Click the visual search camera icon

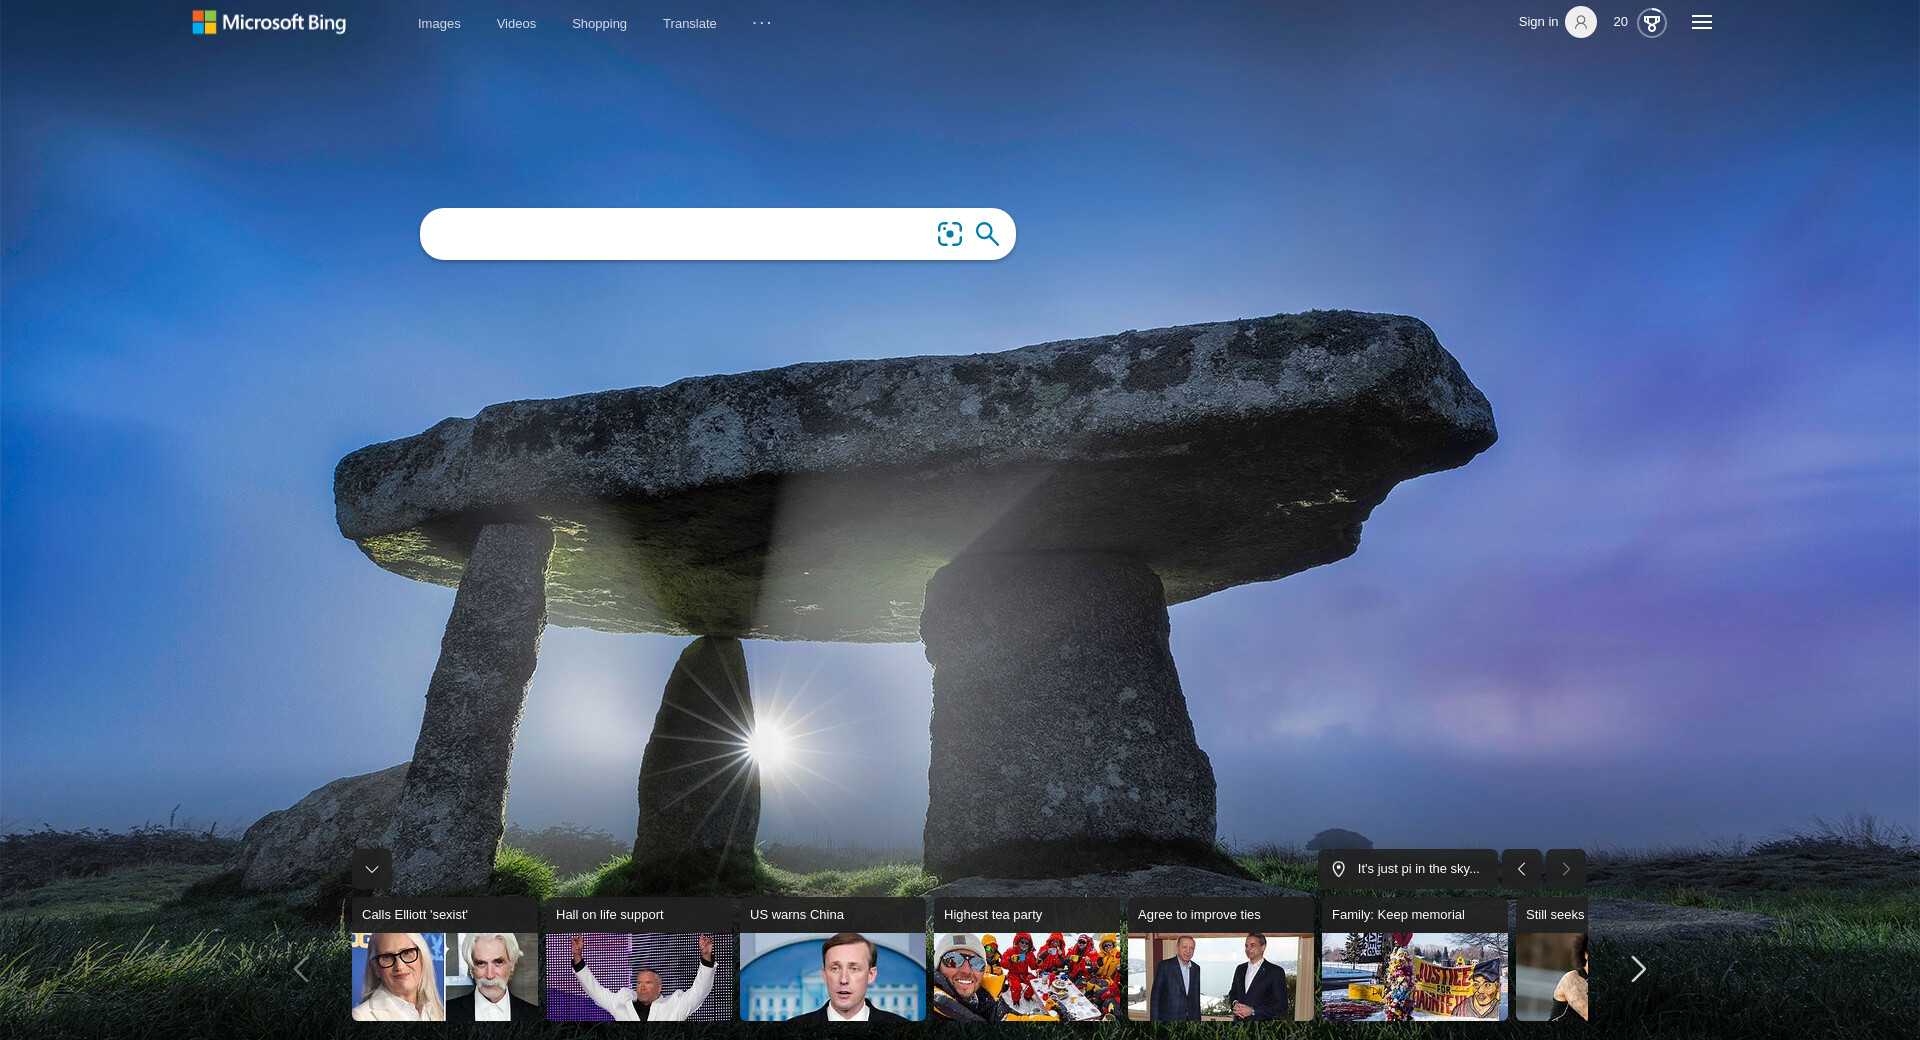point(949,234)
